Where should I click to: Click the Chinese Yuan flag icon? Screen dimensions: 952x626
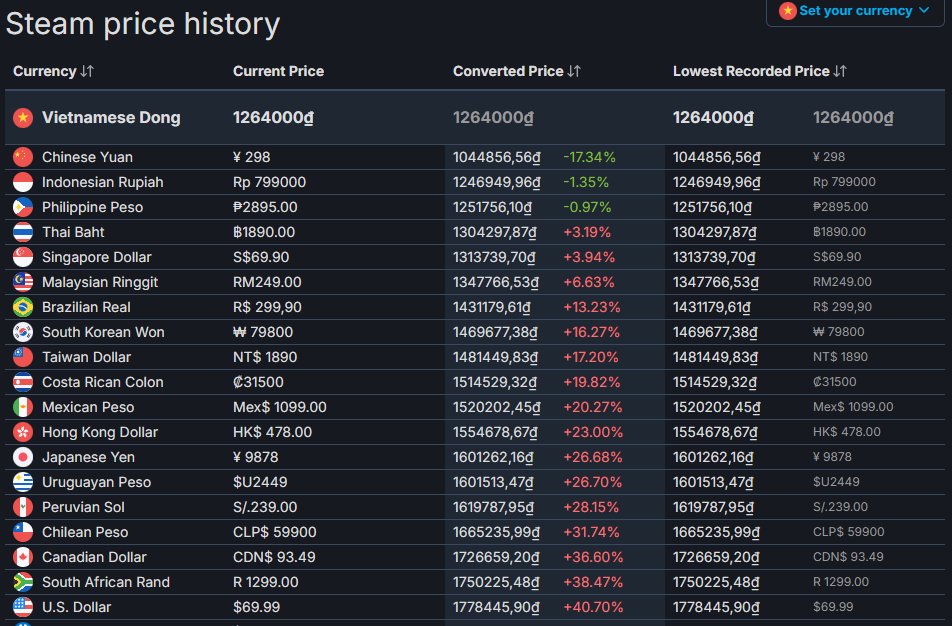(23, 157)
